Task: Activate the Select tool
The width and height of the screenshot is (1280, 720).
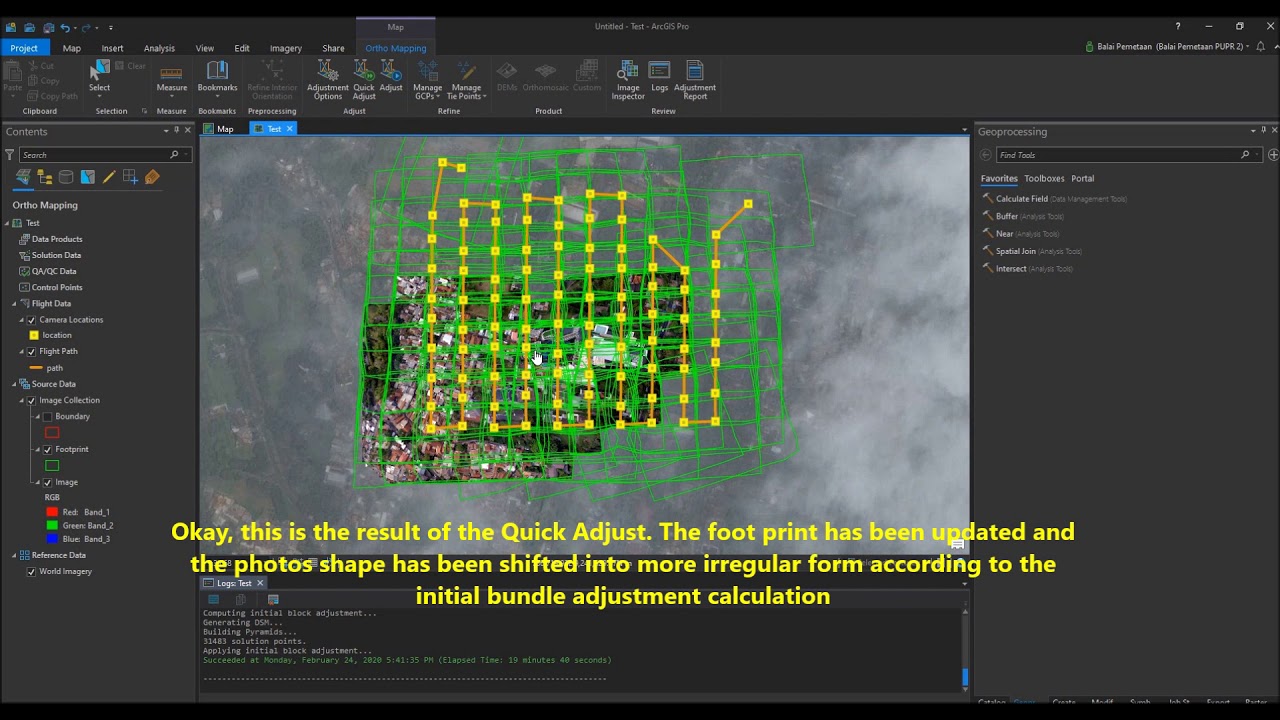Action: pyautogui.click(x=99, y=76)
